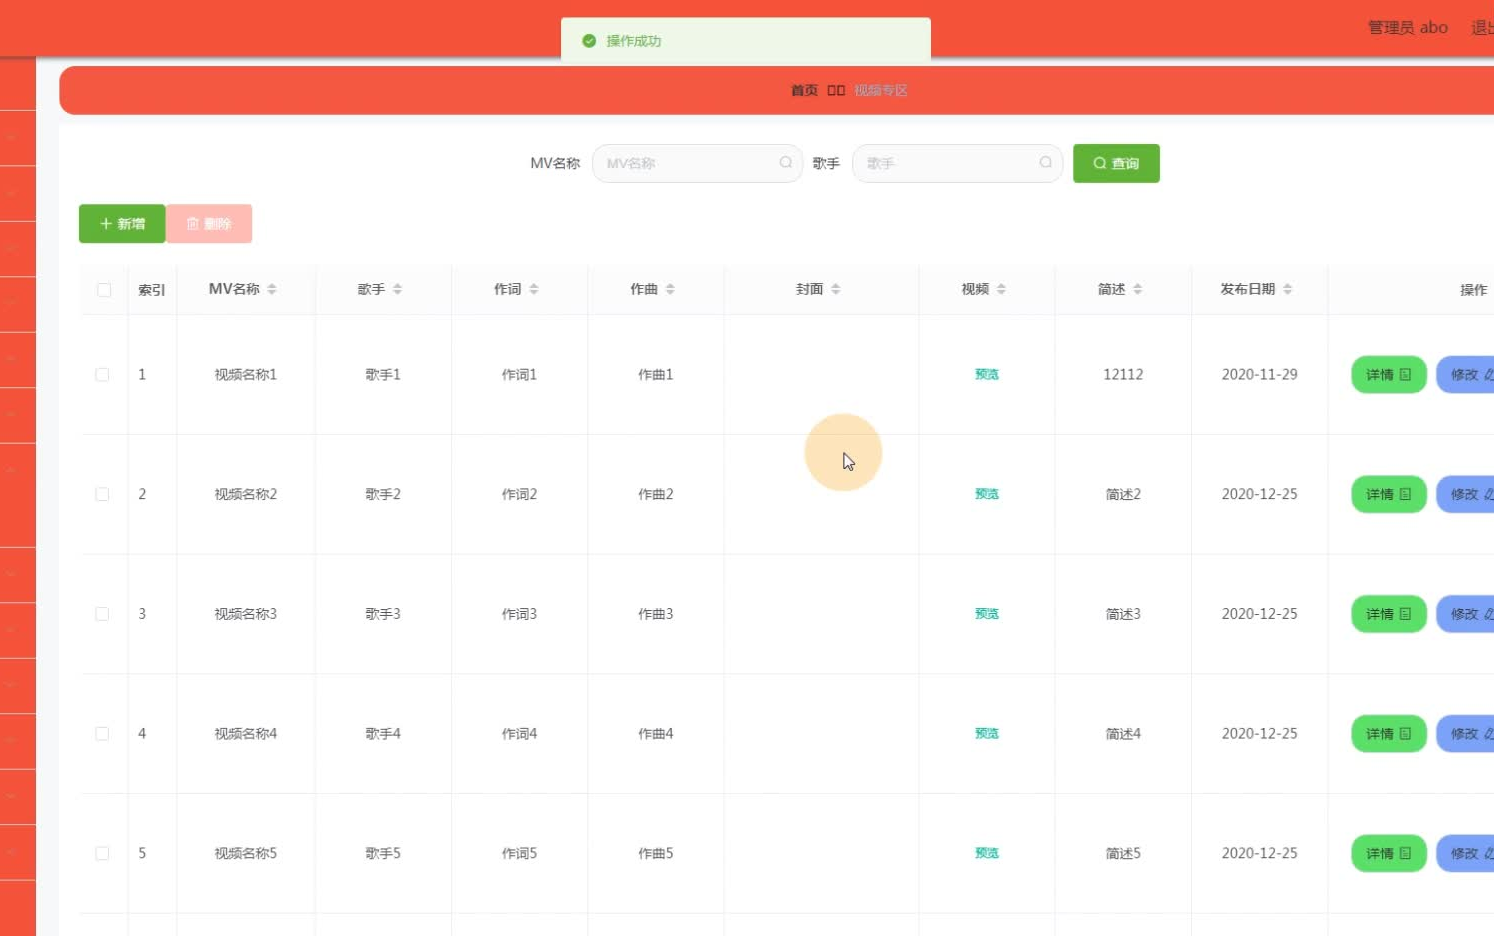This screenshot has height=936, width=1494.
Task: Preview video via 预览 in 视频名称1 row
Action: tap(987, 374)
